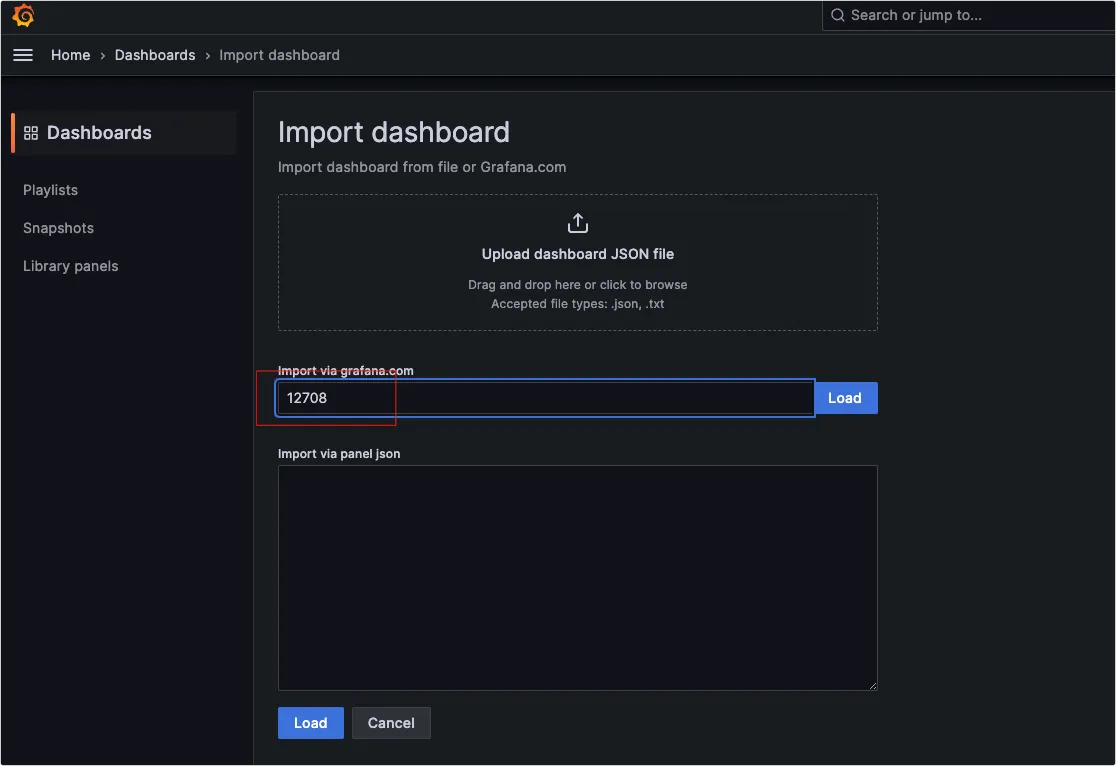Screen dimensions: 1116x766
Task: Click the Import dashboard breadcrumb
Action: click(x=279, y=55)
